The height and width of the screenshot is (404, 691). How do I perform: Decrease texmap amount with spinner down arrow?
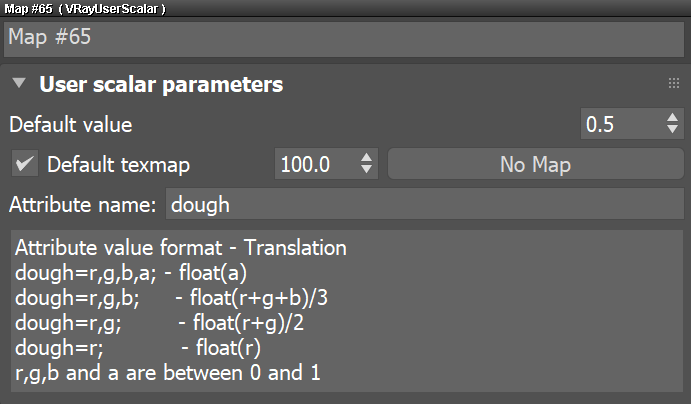pos(367,171)
